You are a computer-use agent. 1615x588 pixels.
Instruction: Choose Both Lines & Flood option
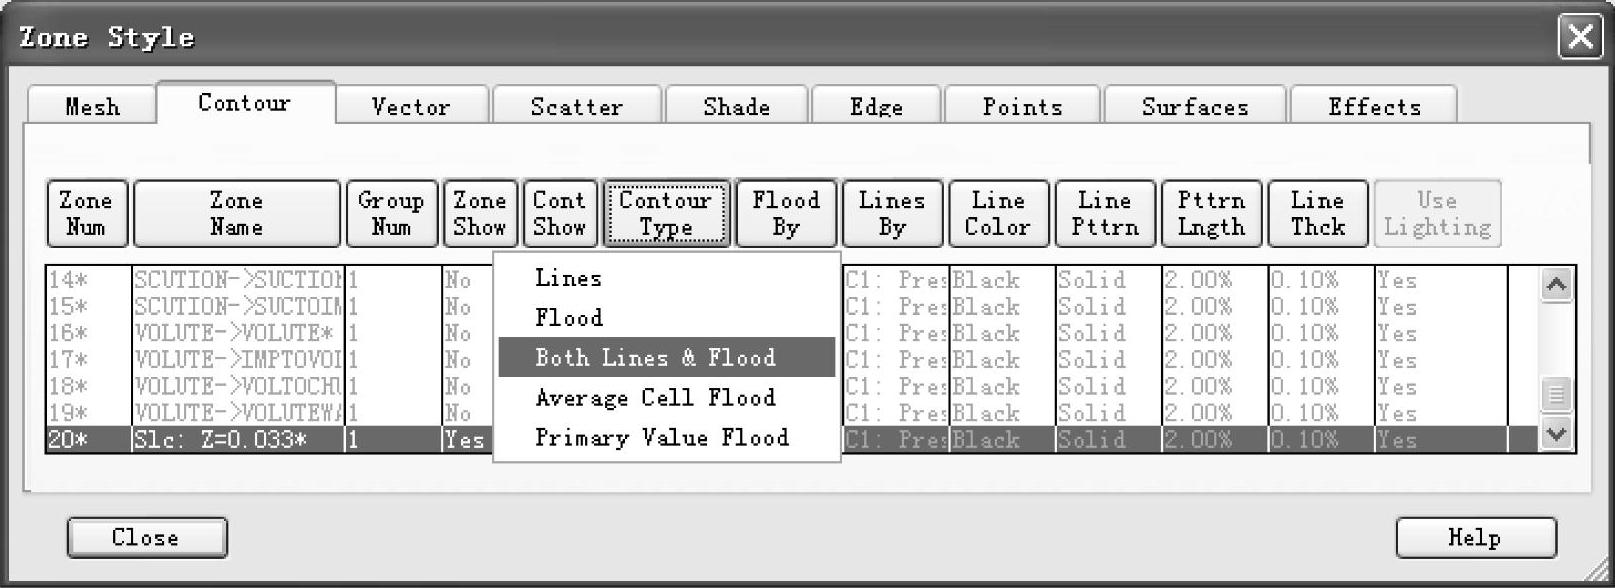655,357
